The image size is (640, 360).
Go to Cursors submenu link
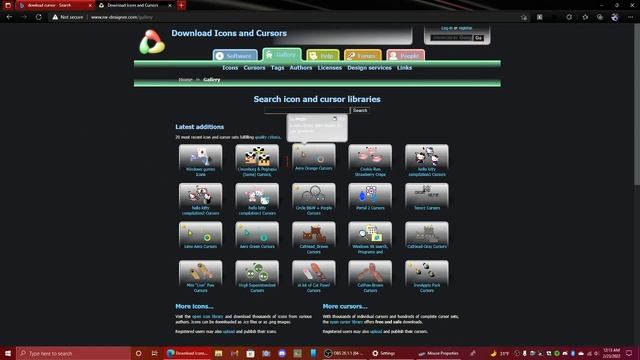pyautogui.click(x=254, y=68)
